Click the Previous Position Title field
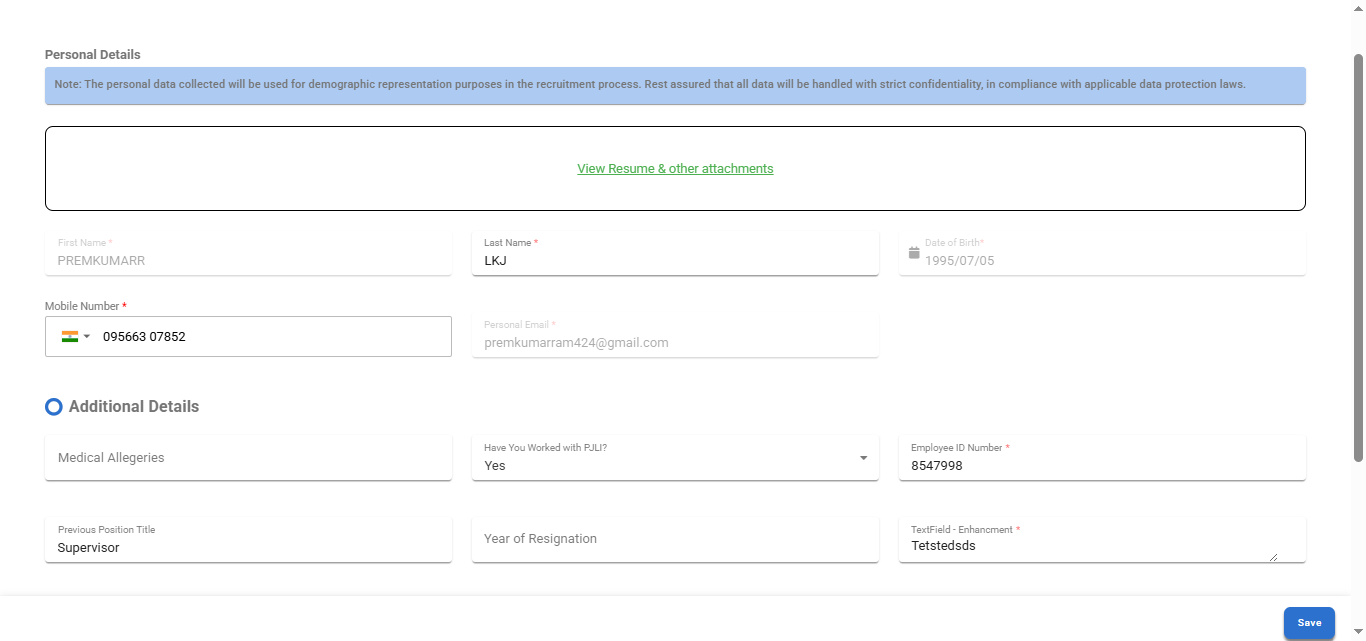 (x=248, y=547)
